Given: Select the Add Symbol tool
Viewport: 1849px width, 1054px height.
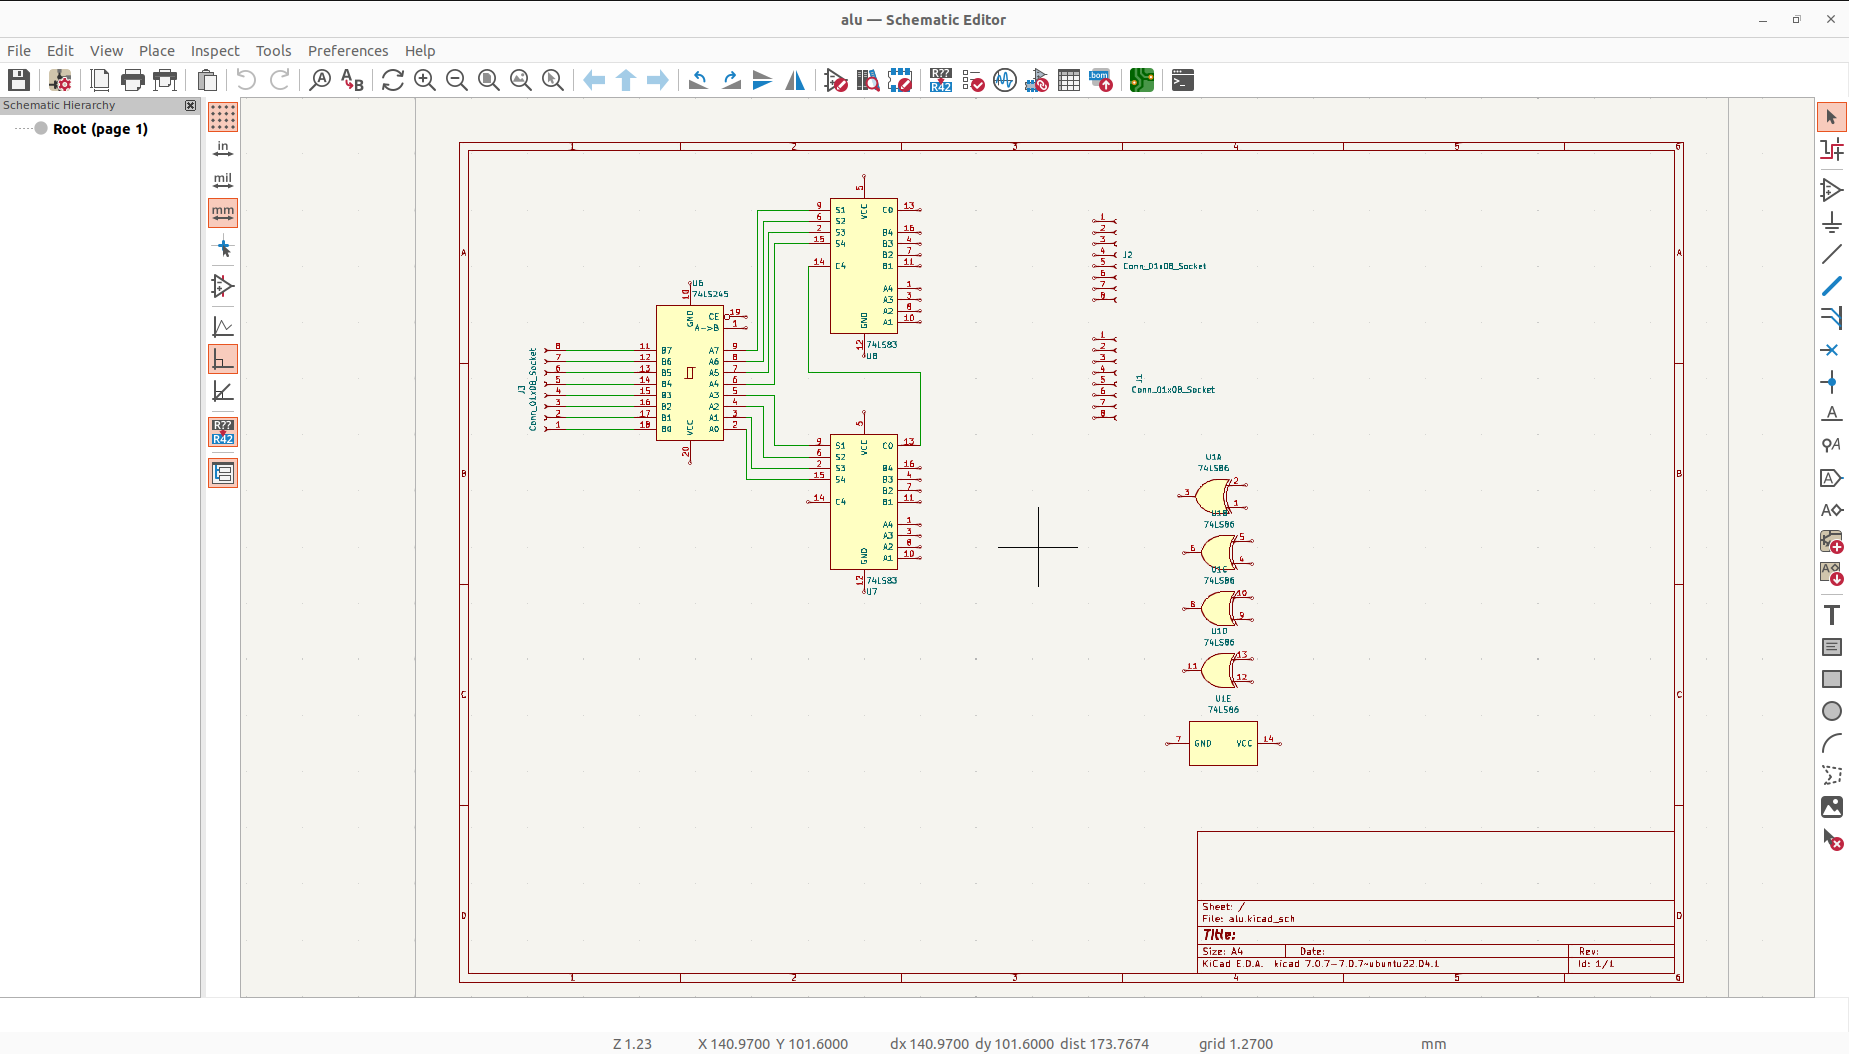Looking at the screenshot, I should 1831,190.
